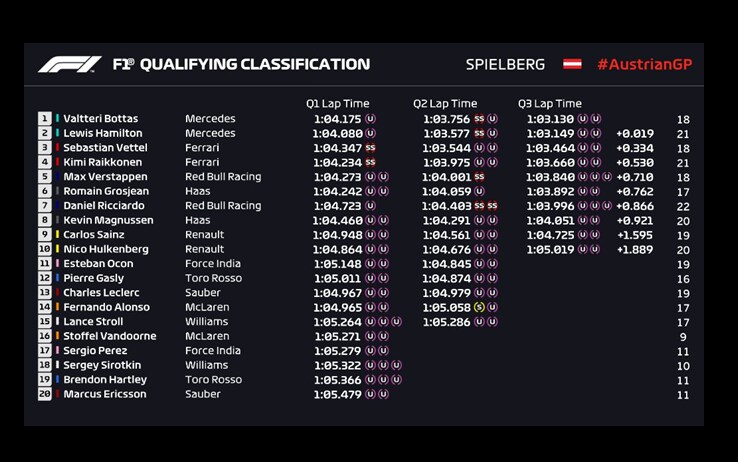Click the position 1 number box

(x=45, y=119)
